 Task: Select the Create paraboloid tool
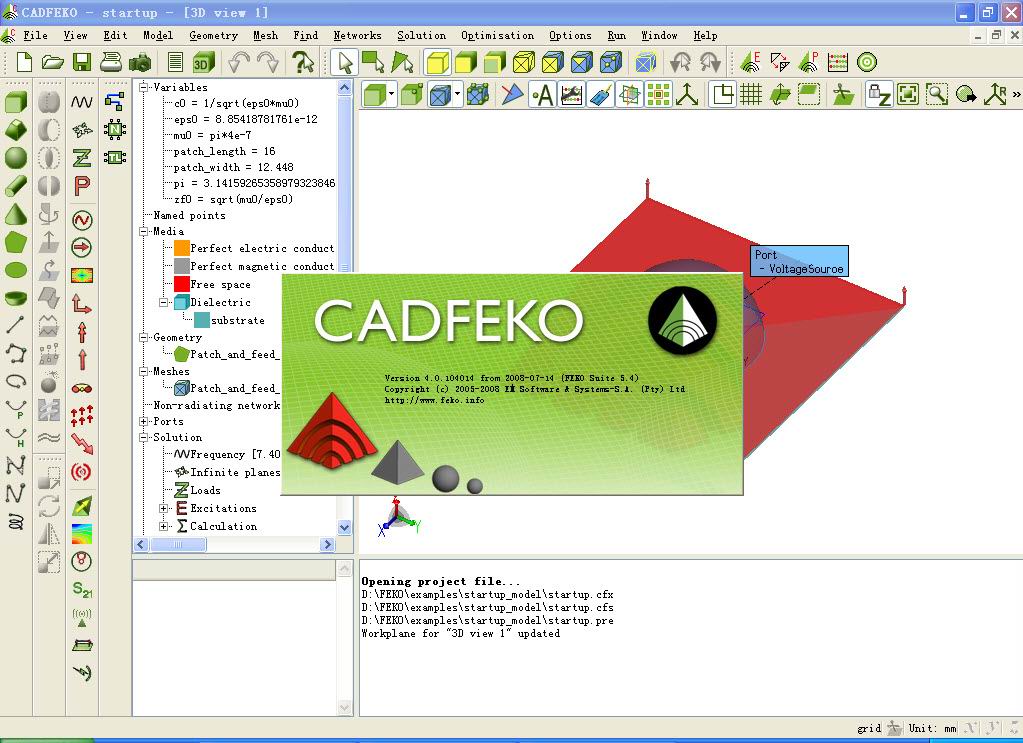pos(16,297)
